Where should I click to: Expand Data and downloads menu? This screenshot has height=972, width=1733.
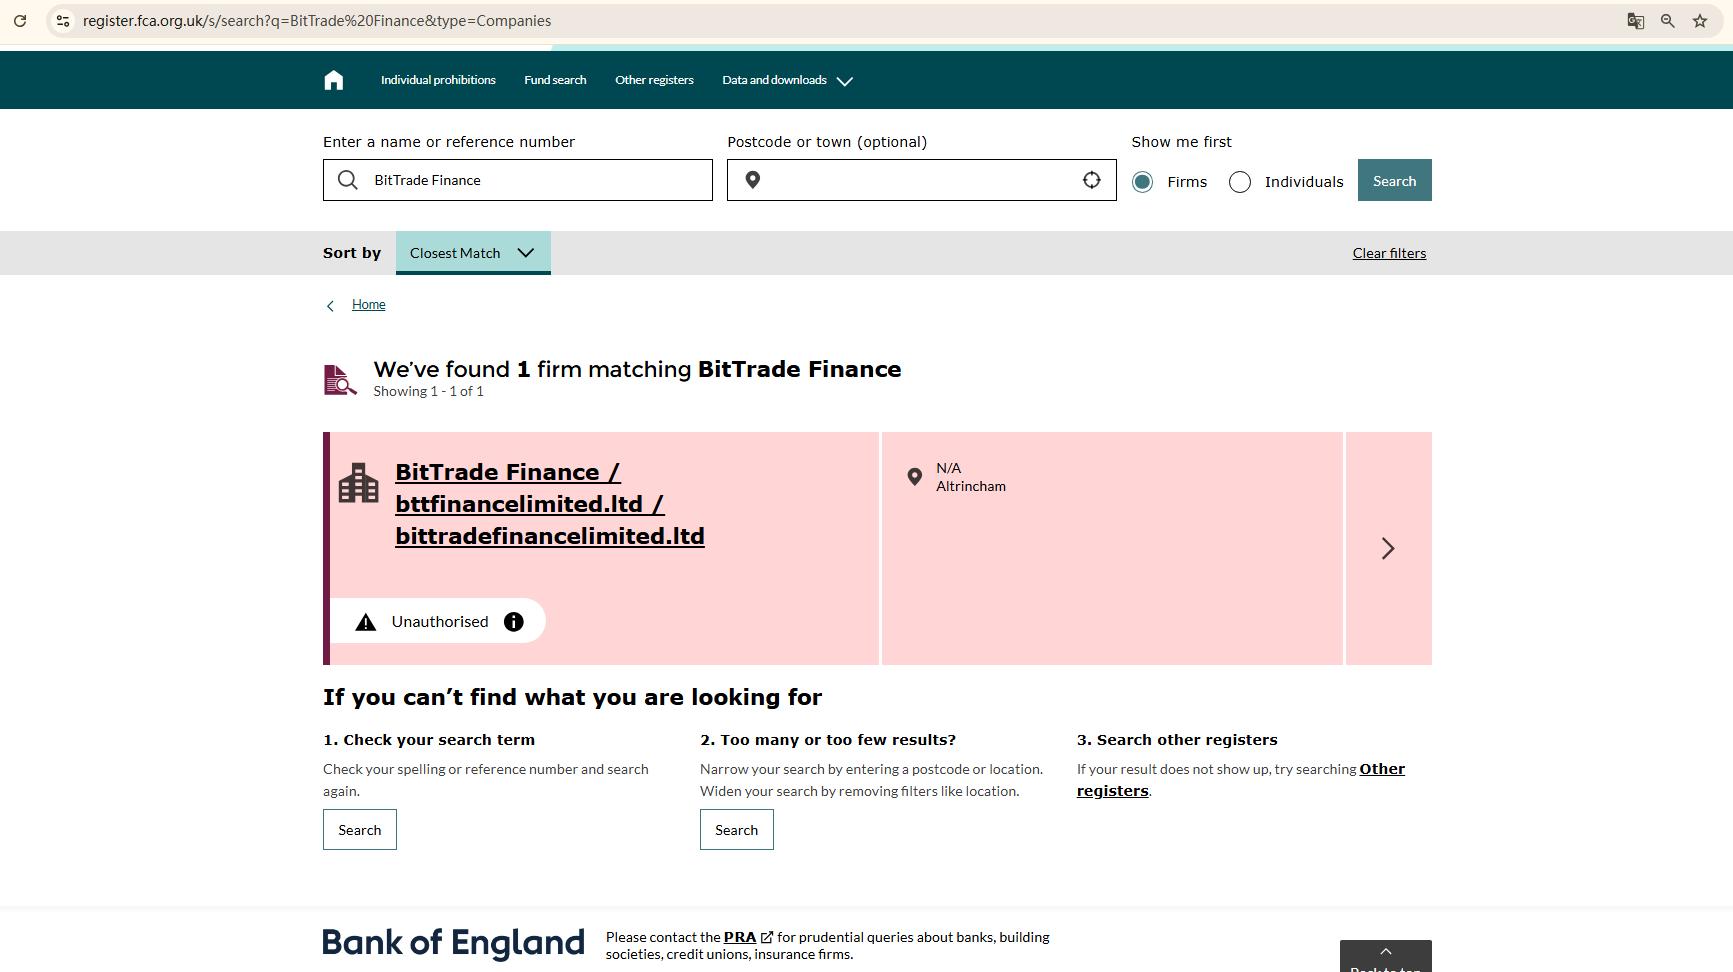coord(787,80)
